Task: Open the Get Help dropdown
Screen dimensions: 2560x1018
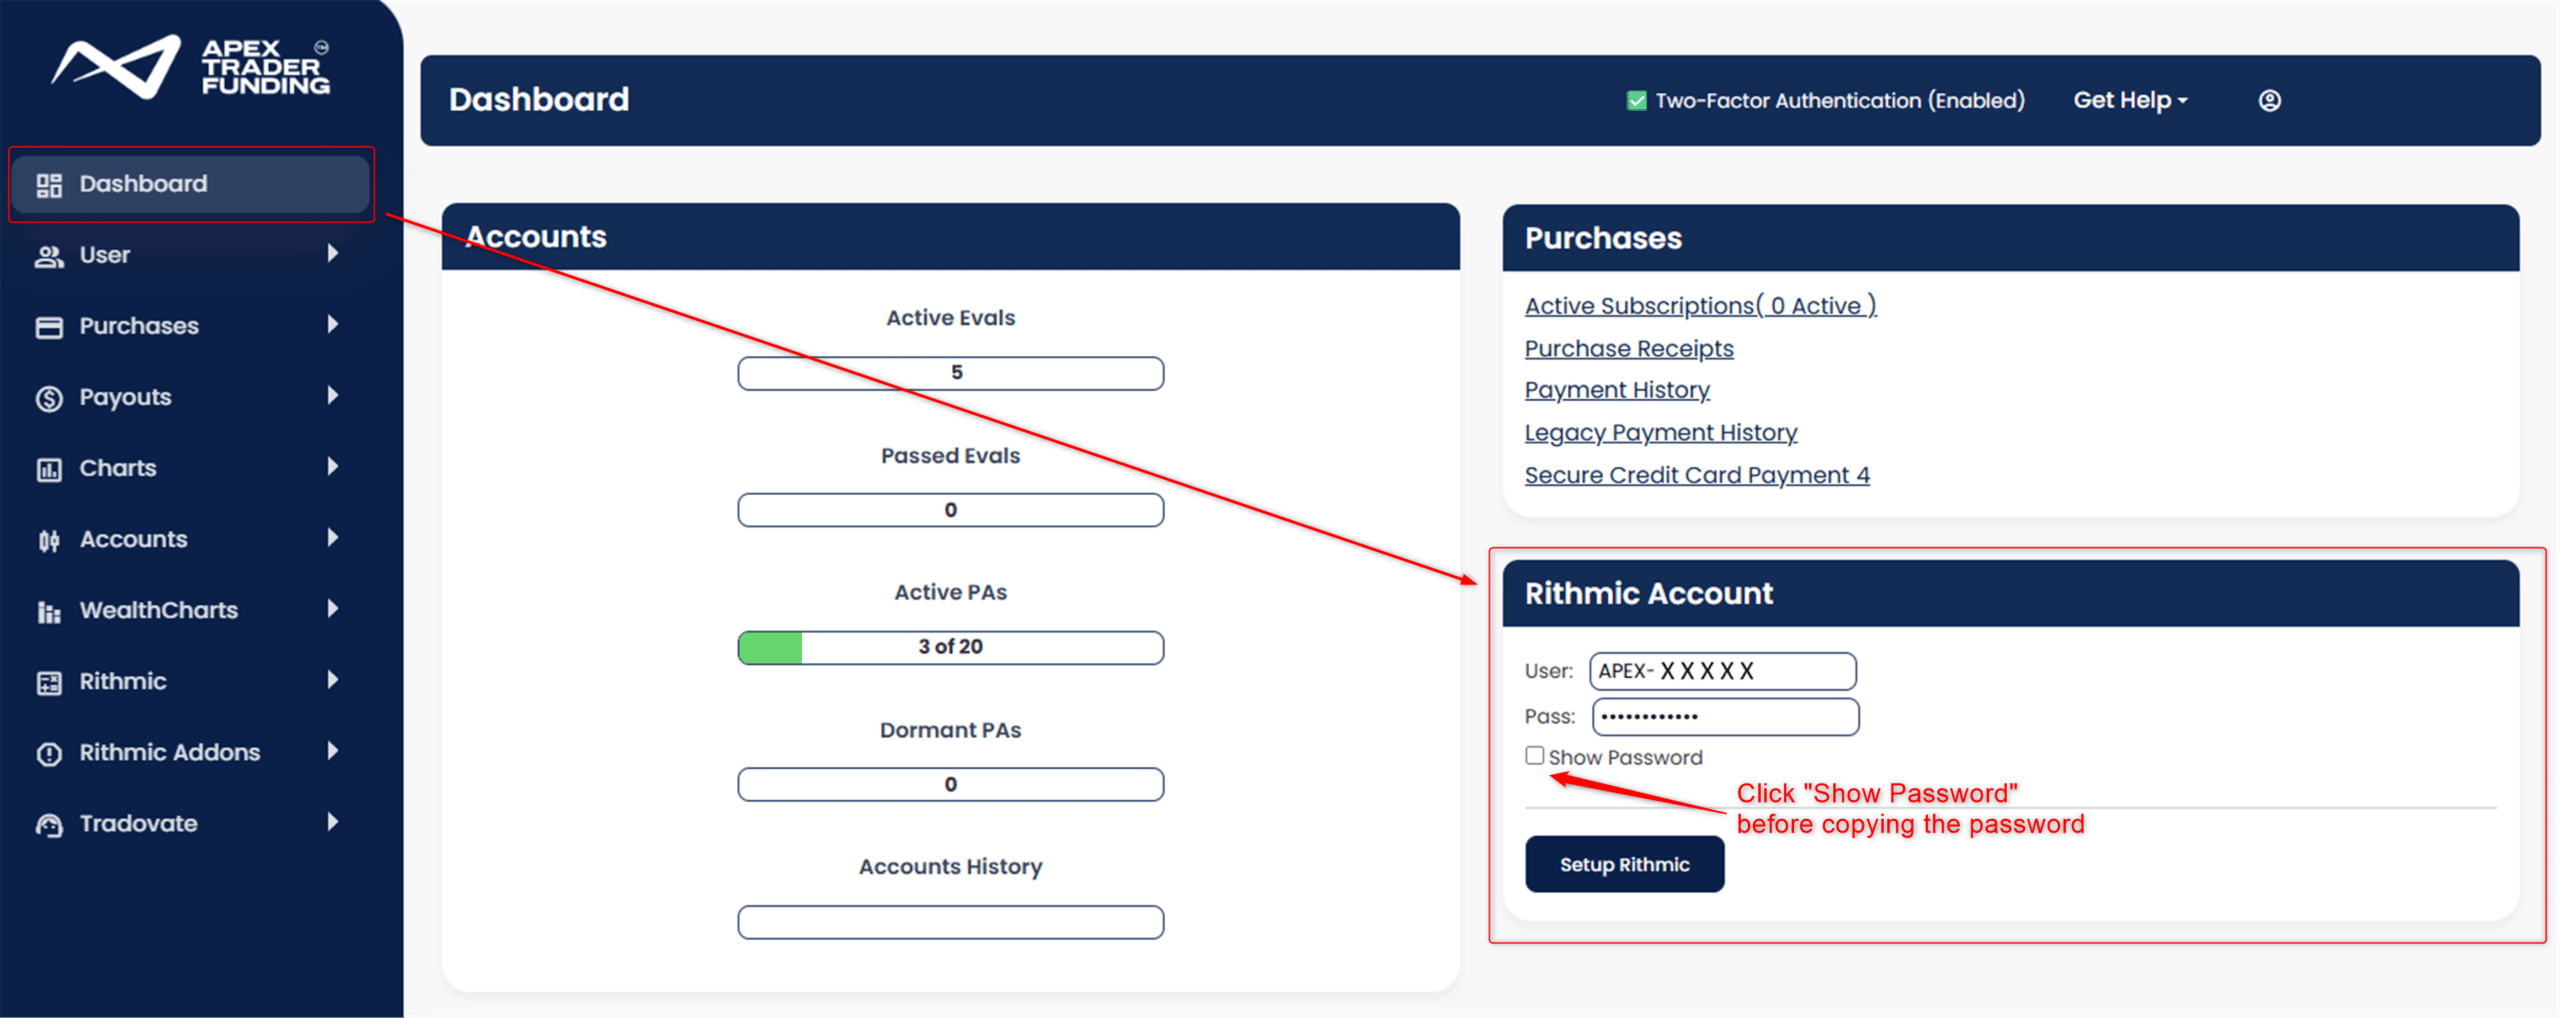Action: click(2130, 100)
